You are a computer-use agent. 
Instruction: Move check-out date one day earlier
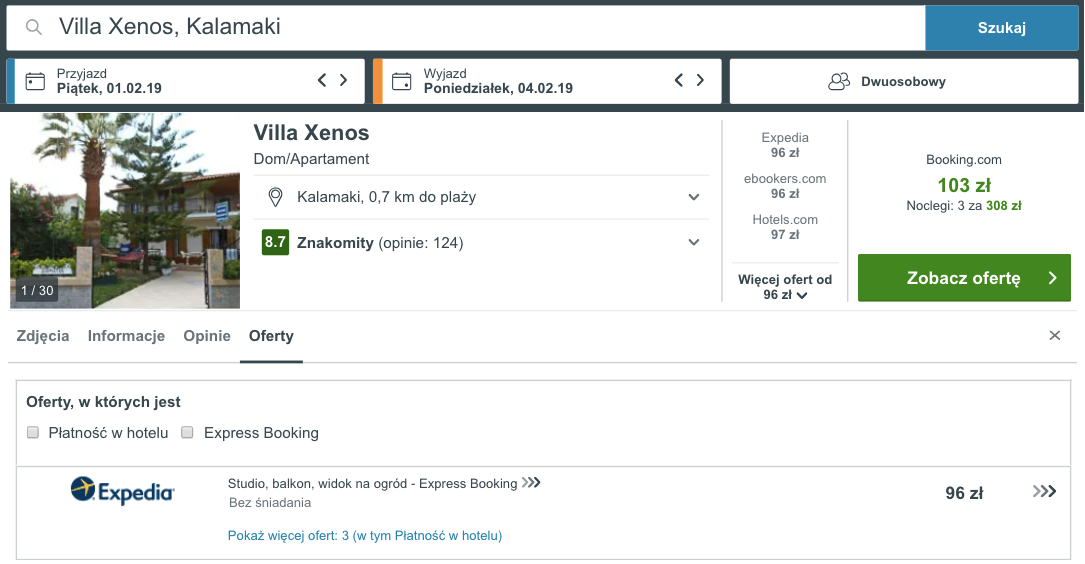point(679,80)
